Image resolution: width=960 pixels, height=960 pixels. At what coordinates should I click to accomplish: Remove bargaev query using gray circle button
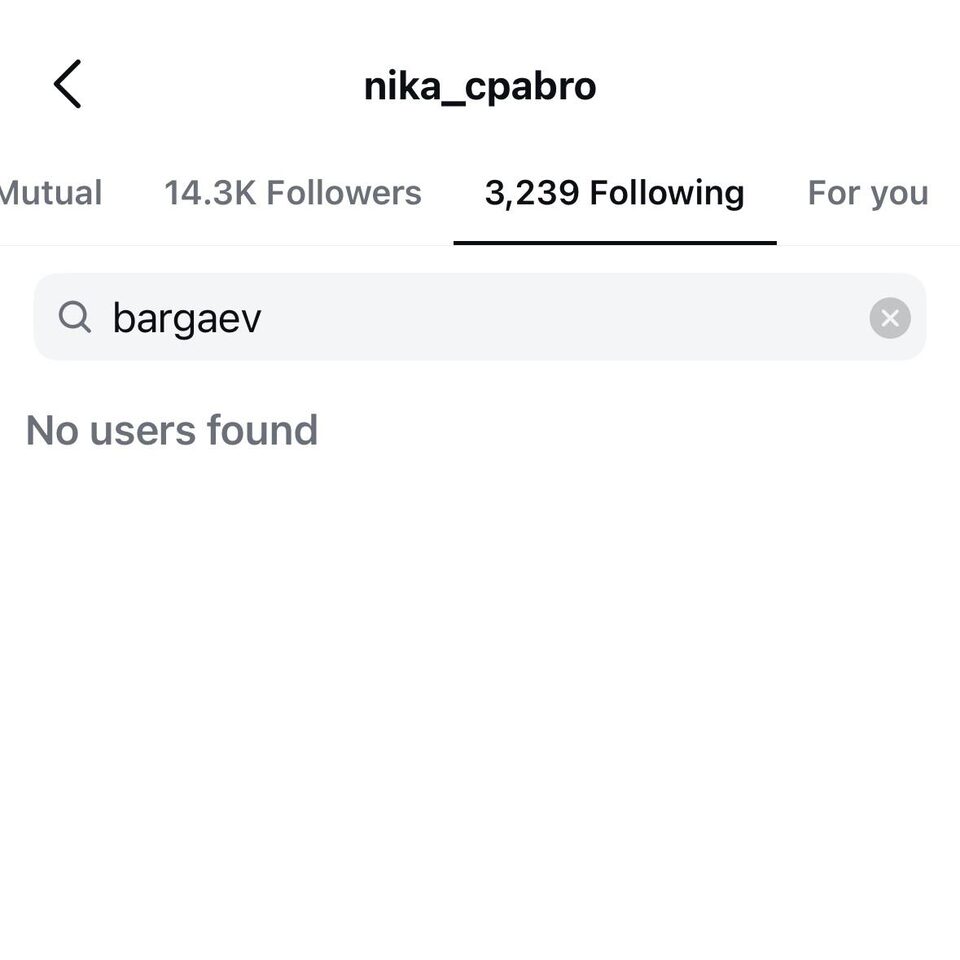pos(890,318)
